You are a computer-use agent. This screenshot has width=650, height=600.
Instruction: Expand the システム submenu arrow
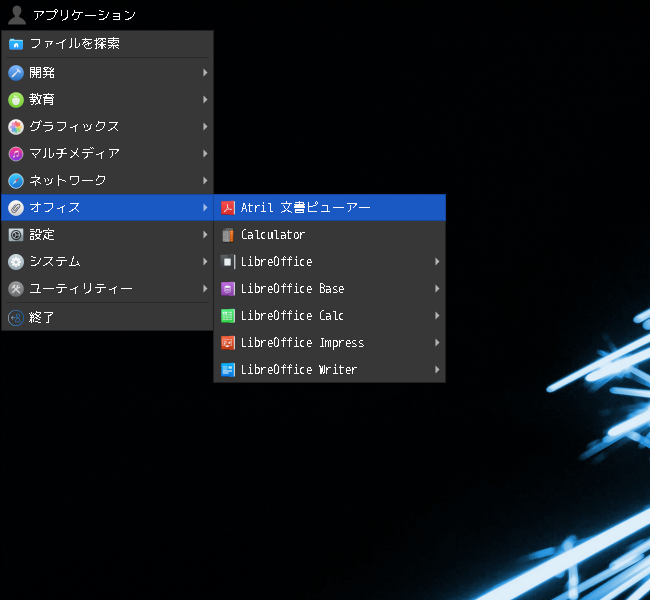pyautogui.click(x=205, y=262)
